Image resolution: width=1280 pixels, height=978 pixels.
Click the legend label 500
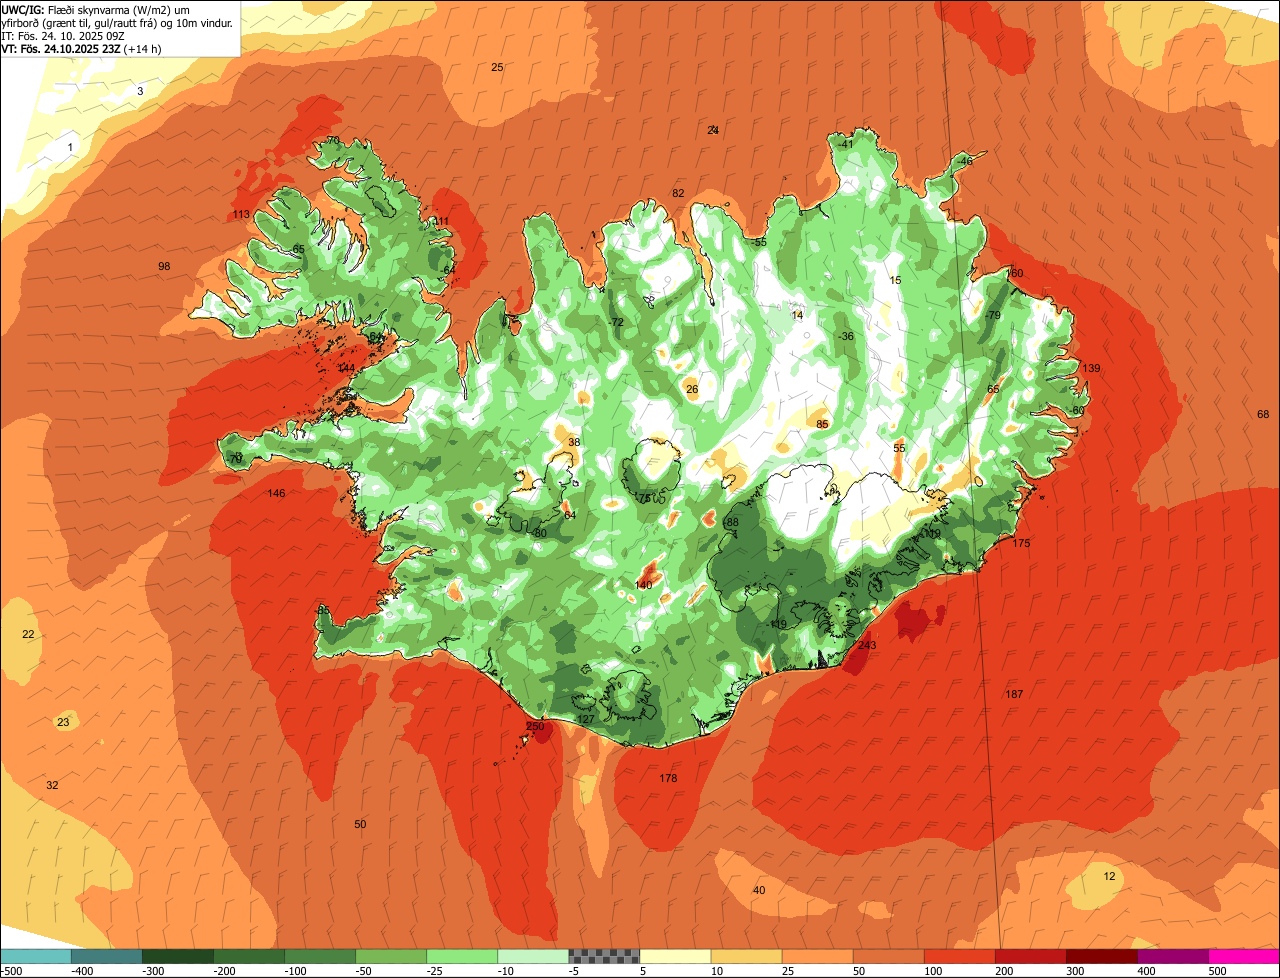tap(1216, 971)
